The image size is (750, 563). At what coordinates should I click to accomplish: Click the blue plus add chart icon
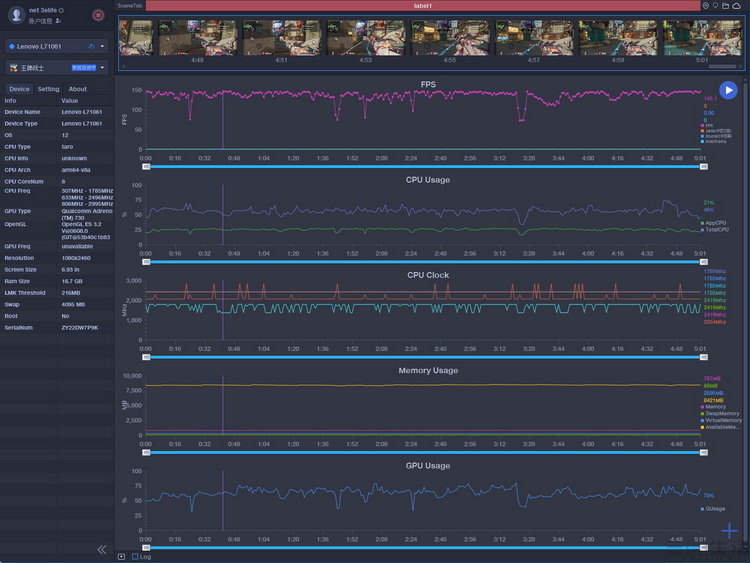tap(729, 531)
